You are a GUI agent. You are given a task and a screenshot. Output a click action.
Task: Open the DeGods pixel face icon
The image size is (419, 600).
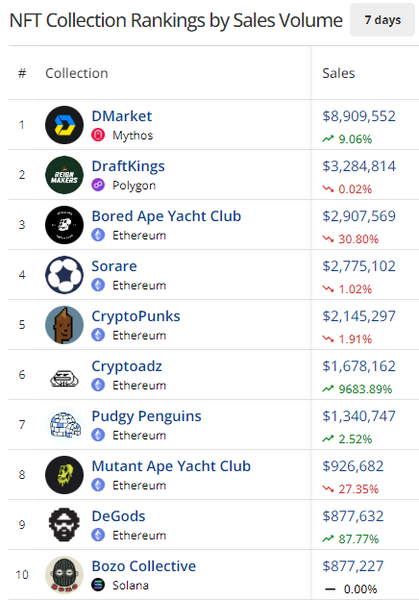click(64, 525)
